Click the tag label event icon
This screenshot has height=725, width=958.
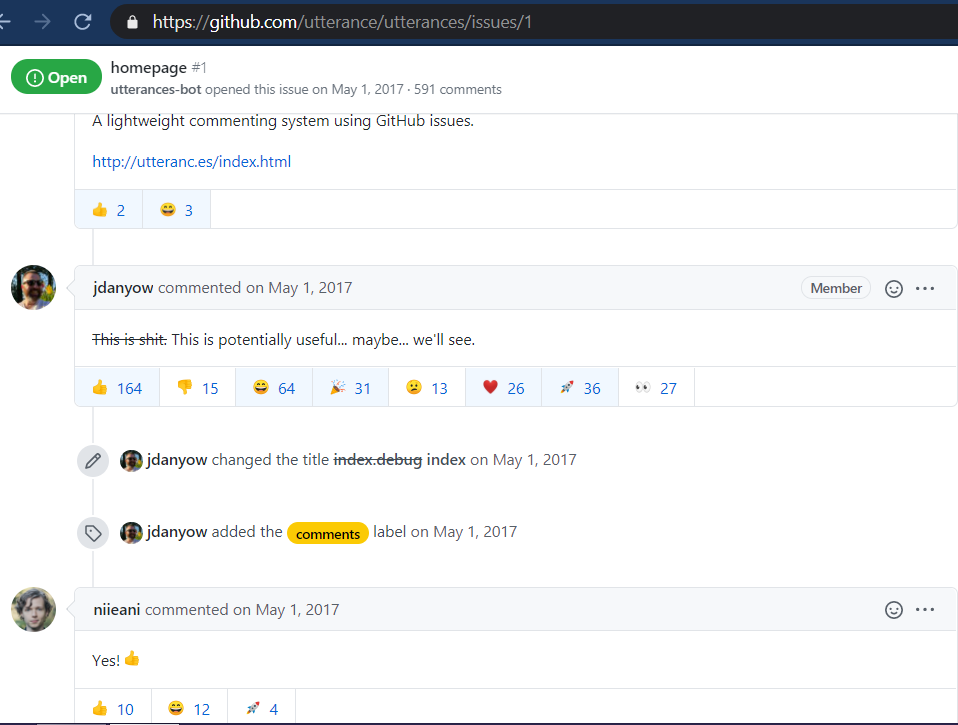(x=93, y=533)
